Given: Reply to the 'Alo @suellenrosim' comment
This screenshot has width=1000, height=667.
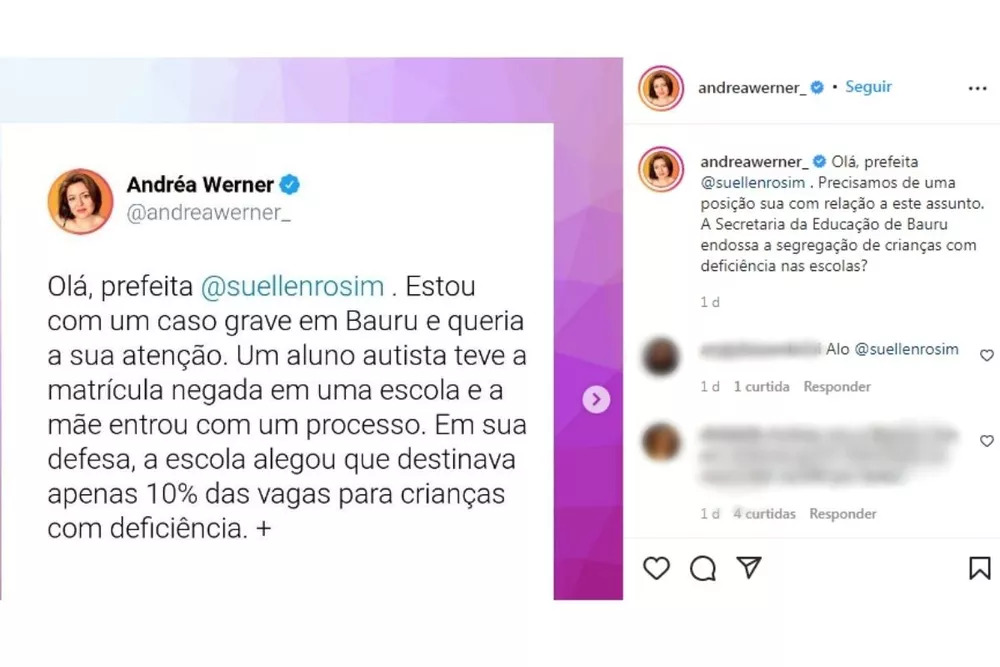Looking at the screenshot, I should click(x=837, y=386).
